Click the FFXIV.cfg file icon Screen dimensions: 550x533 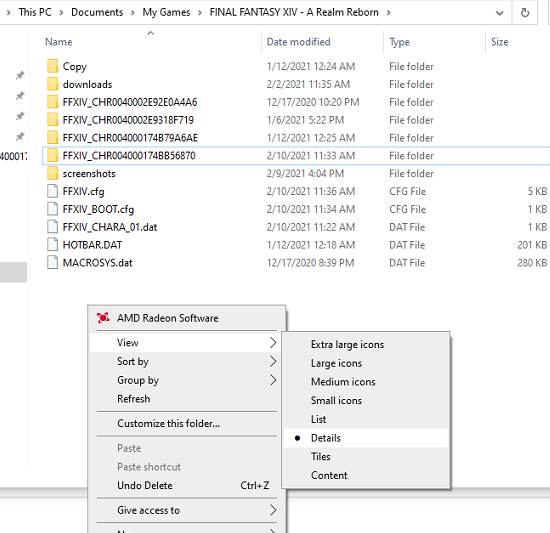[x=52, y=191]
